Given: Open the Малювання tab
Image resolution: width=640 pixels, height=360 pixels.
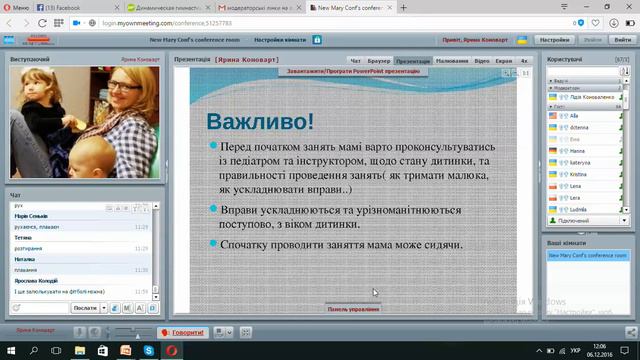Looking at the screenshot, I should tap(452, 60).
